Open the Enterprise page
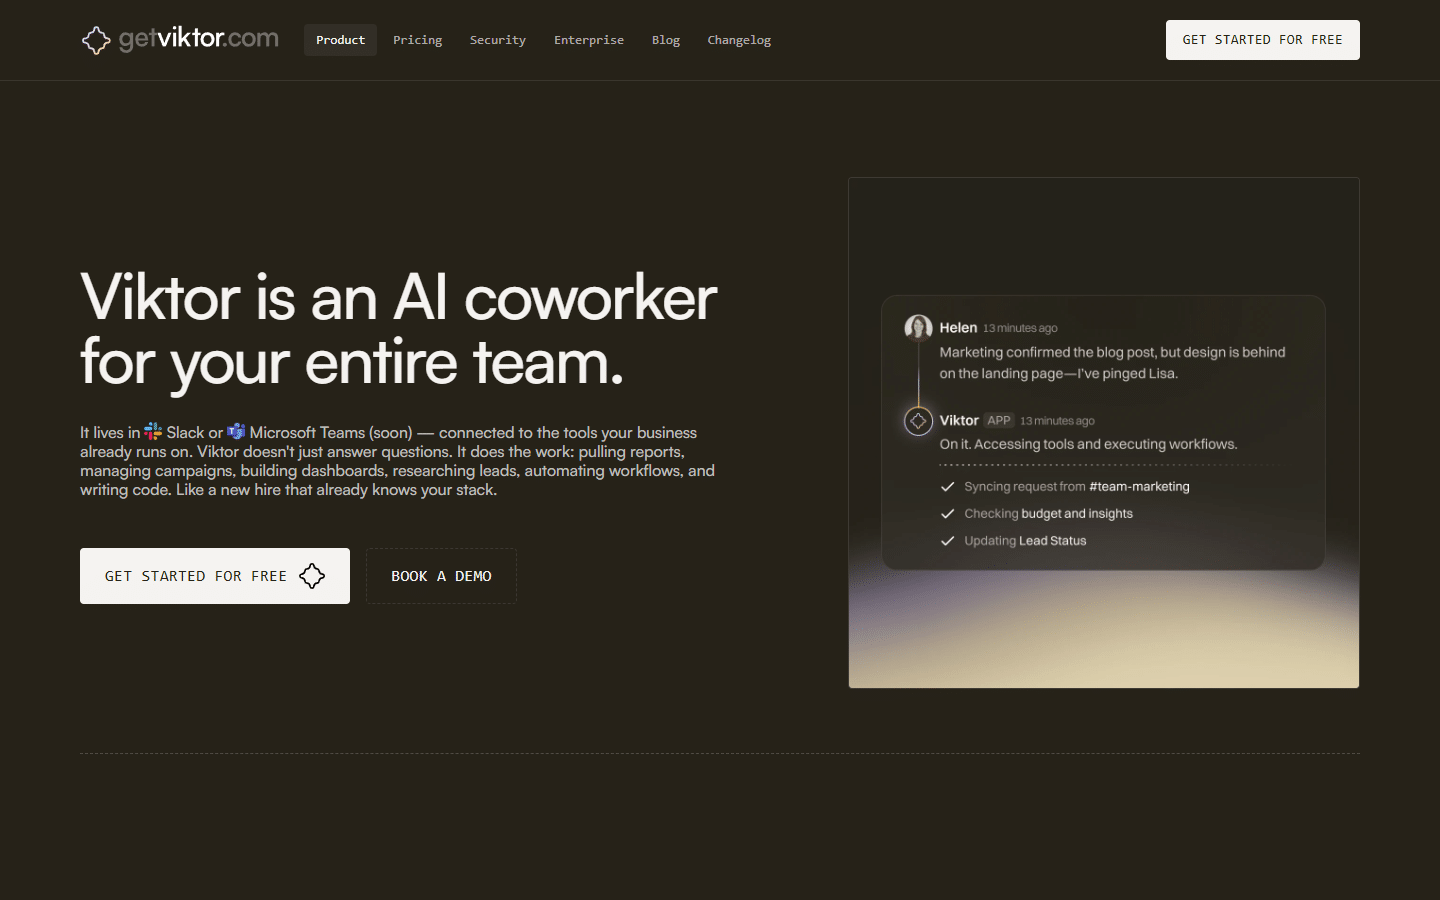The width and height of the screenshot is (1440, 900). pos(589,40)
